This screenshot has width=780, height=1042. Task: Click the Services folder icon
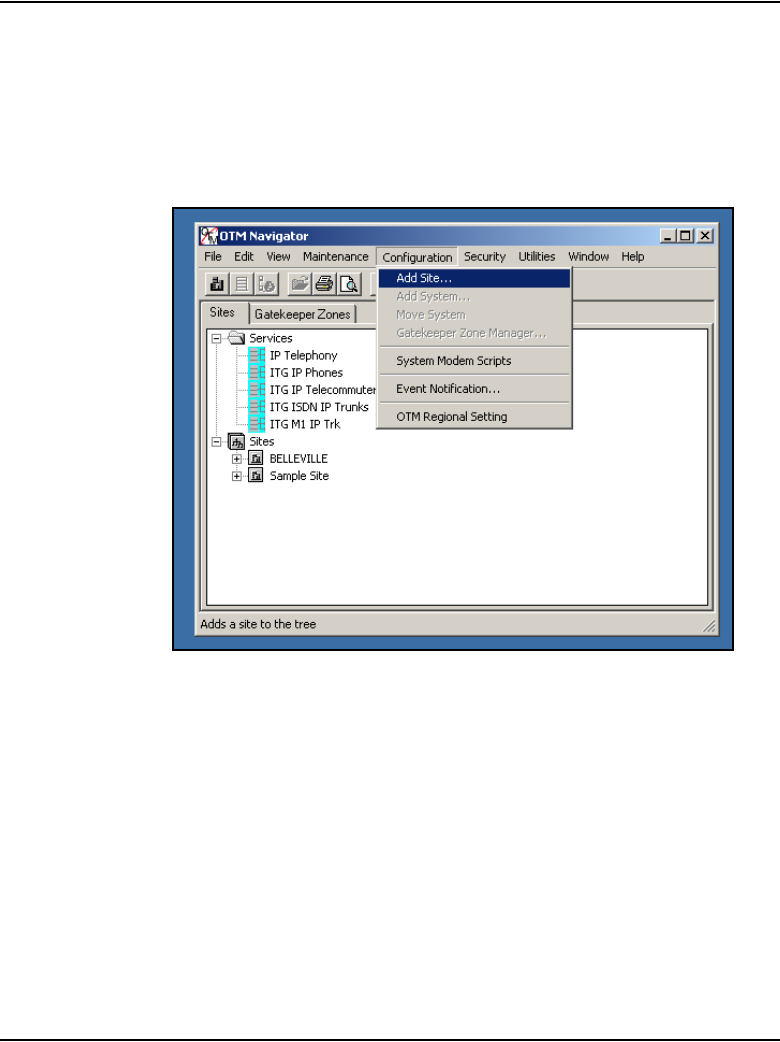tap(237, 338)
